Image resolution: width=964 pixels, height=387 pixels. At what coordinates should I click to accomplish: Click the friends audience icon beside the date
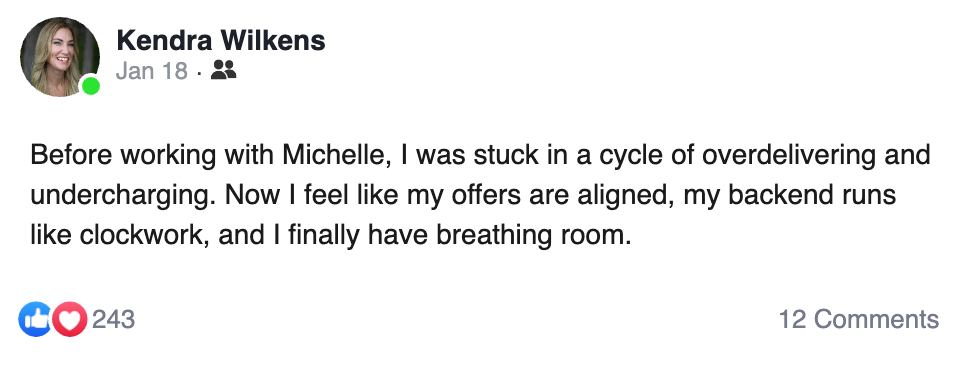[x=223, y=71]
